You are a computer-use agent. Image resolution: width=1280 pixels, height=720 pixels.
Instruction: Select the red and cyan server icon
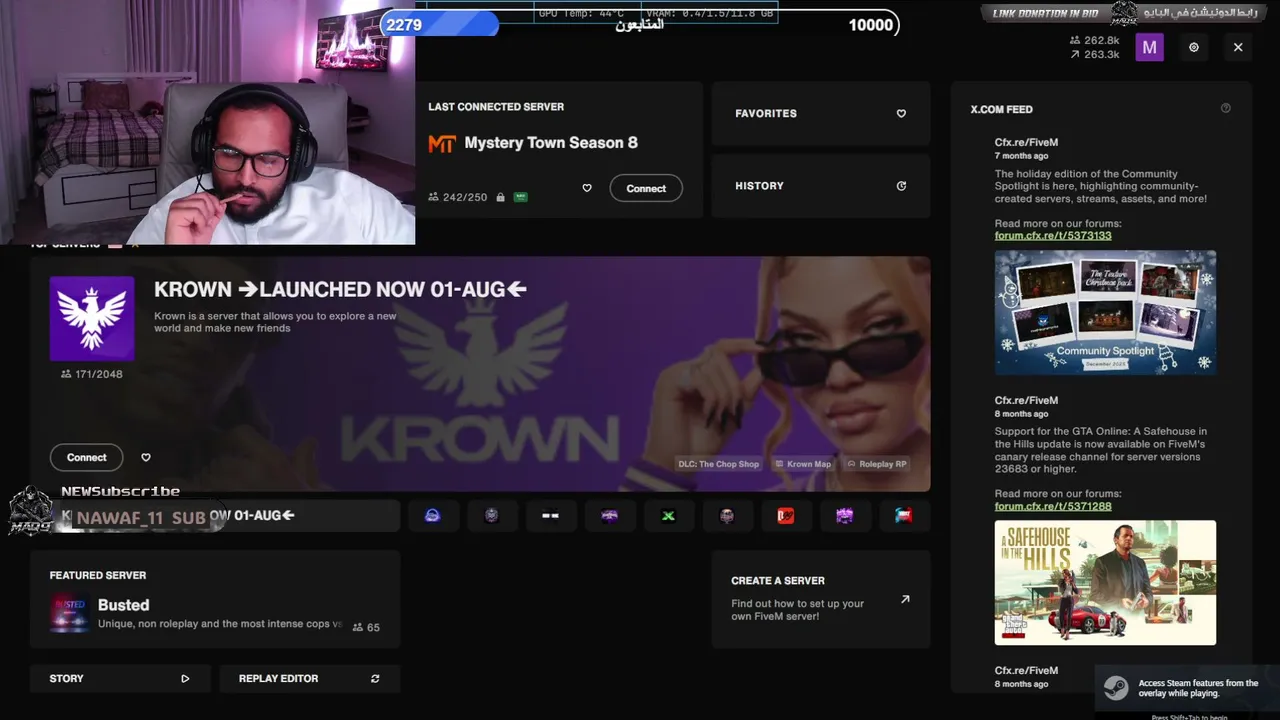click(904, 515)
